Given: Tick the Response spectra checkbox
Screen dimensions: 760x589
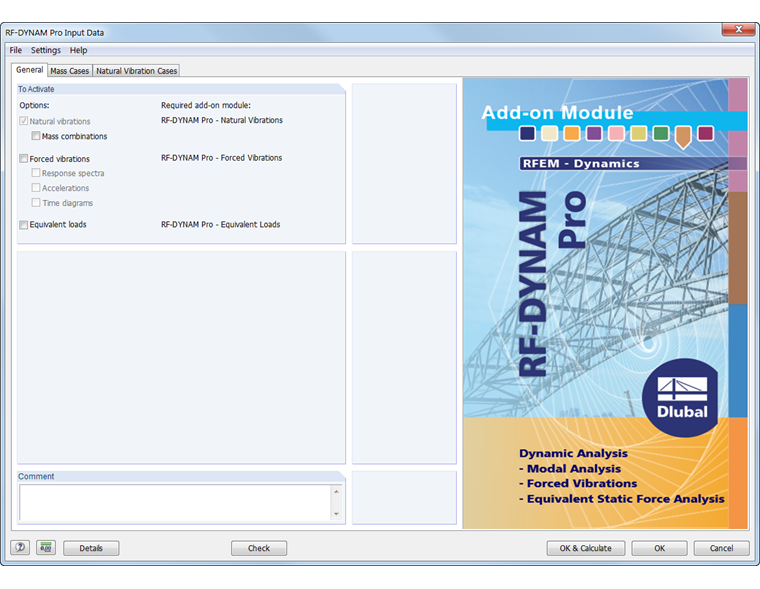Looking at the screenshot, I should [35, 173].
